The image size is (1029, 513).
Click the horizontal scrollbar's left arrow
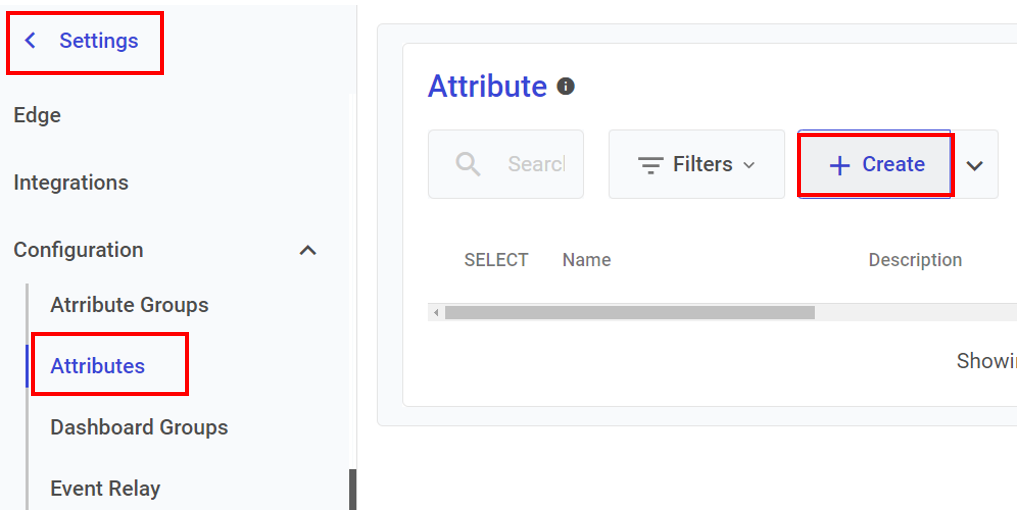point(436,313)
